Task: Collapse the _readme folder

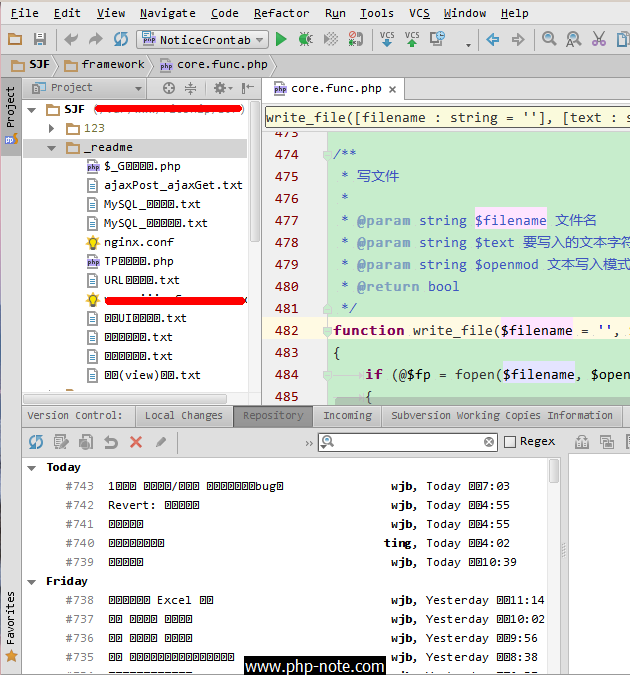Action: click(x=52, y=148)
